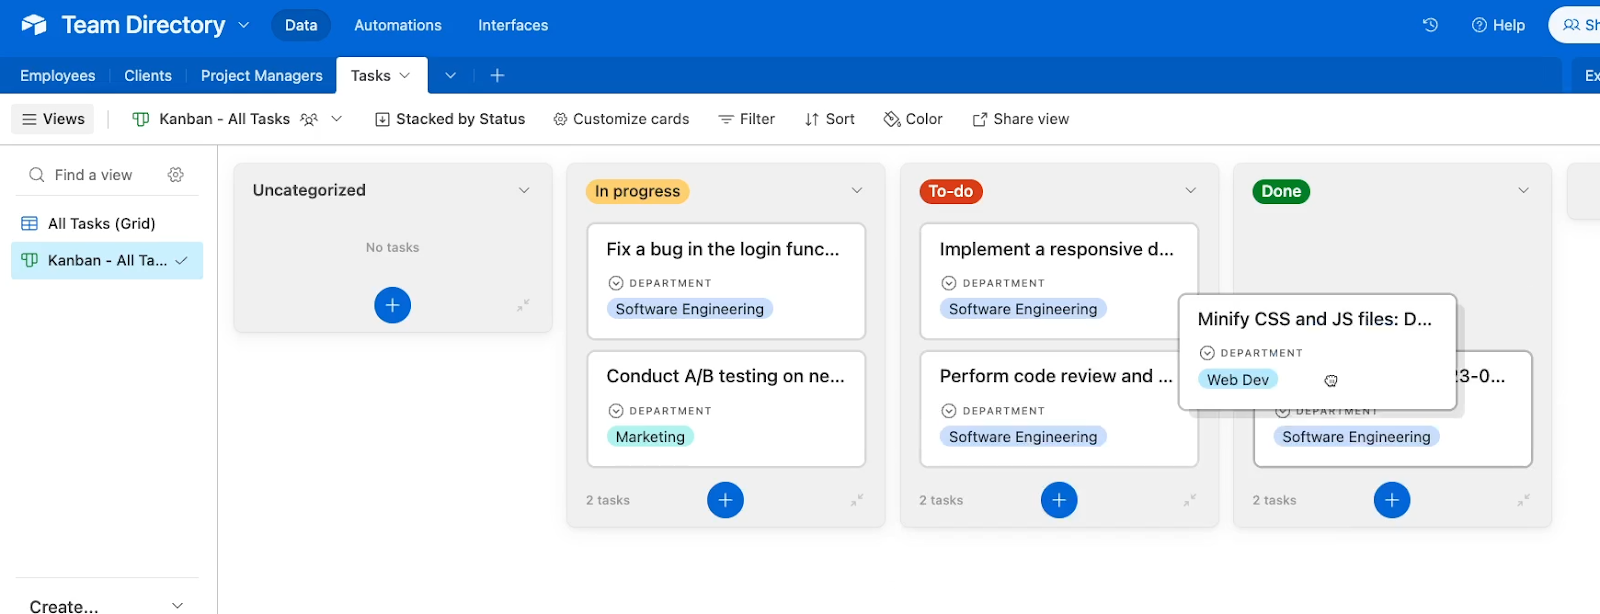Click the Find a view search field

click(x=94, y=175)
